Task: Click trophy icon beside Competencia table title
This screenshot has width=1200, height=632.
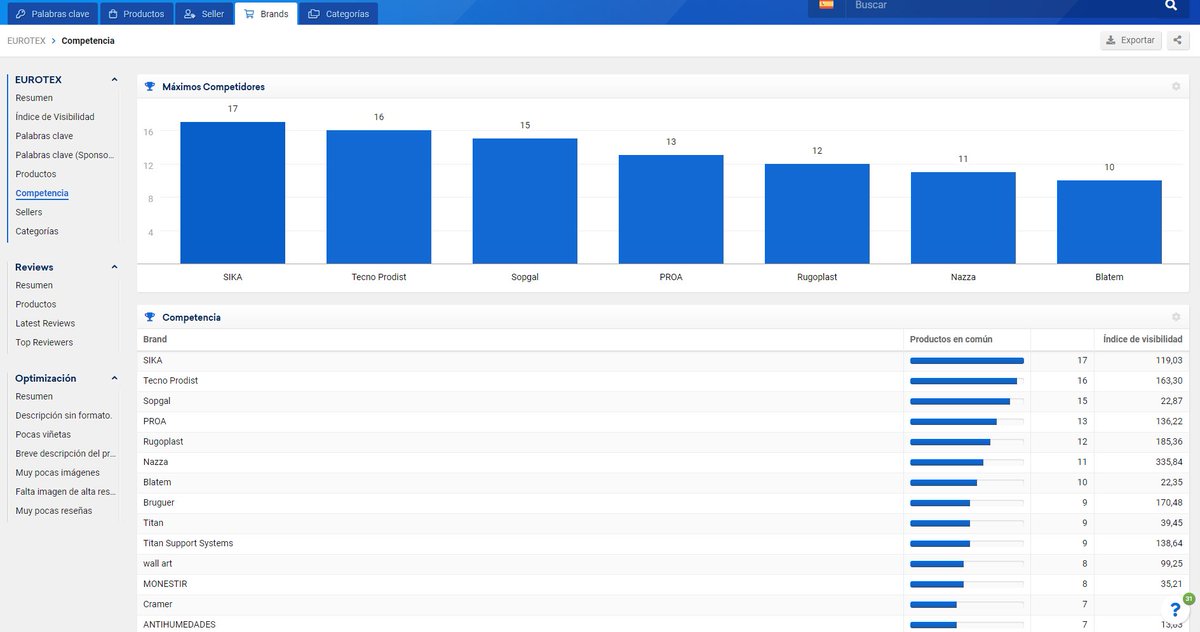Action: (x=150, y=317)
